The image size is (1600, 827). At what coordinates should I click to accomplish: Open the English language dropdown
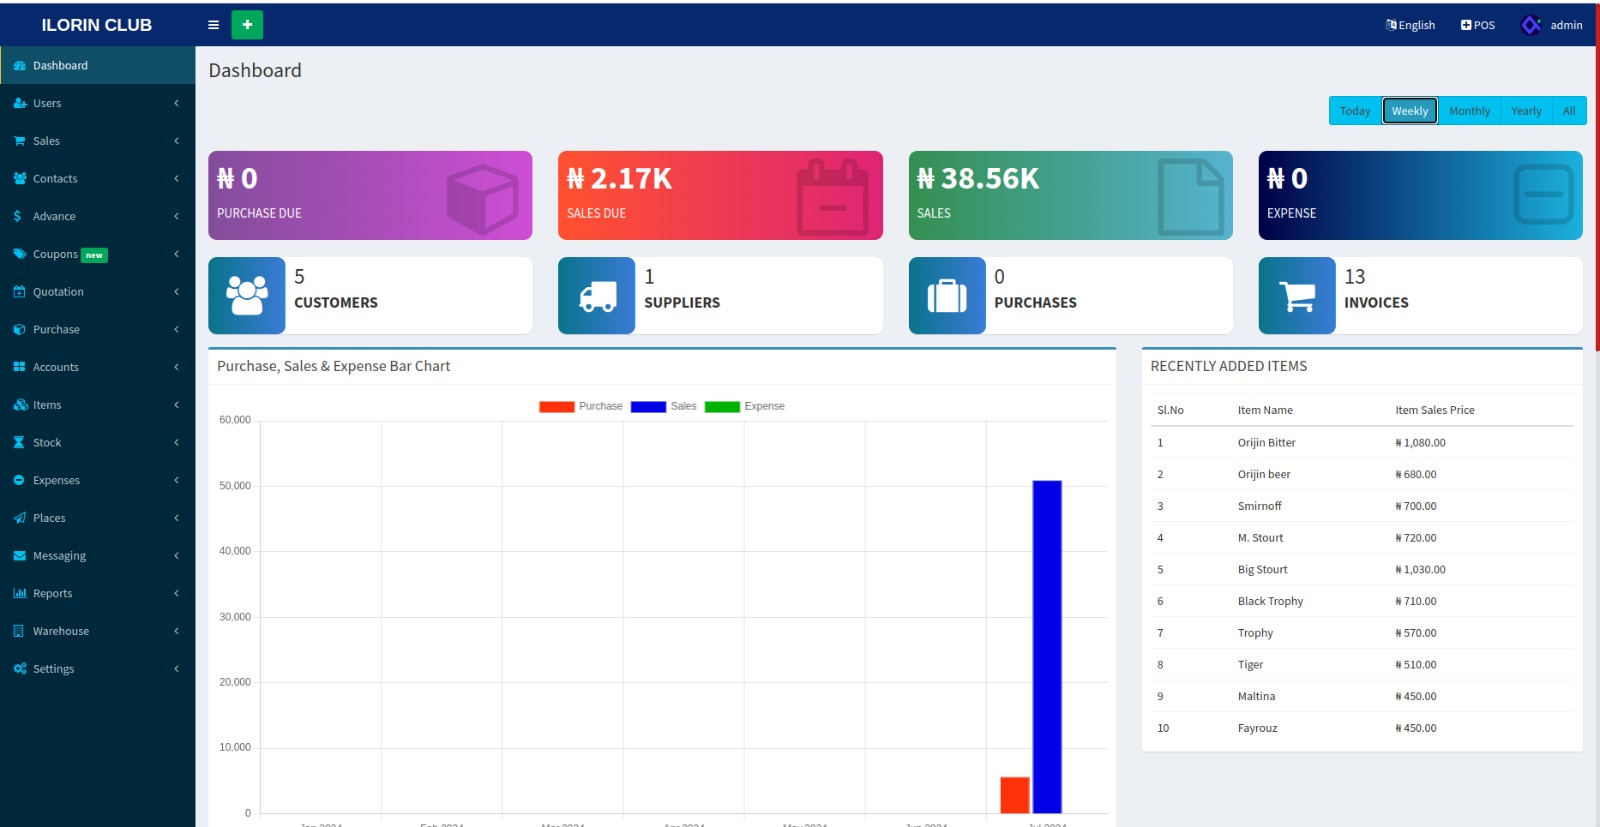point(1410,25)
